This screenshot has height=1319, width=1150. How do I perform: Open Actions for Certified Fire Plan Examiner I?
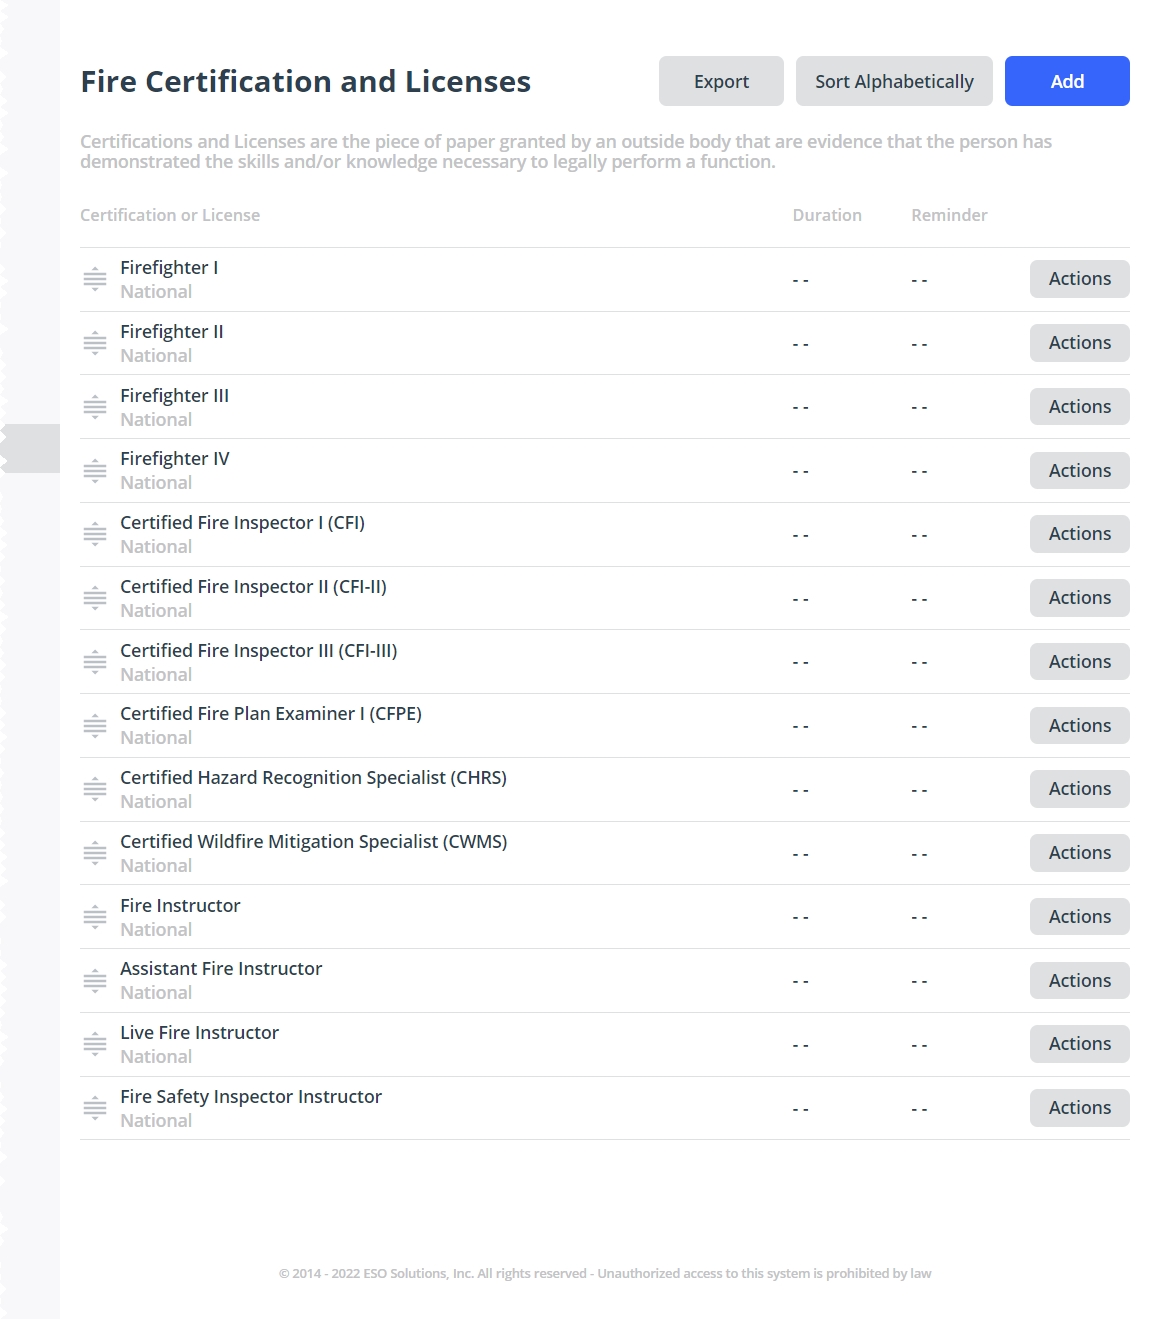point(1079,725)
